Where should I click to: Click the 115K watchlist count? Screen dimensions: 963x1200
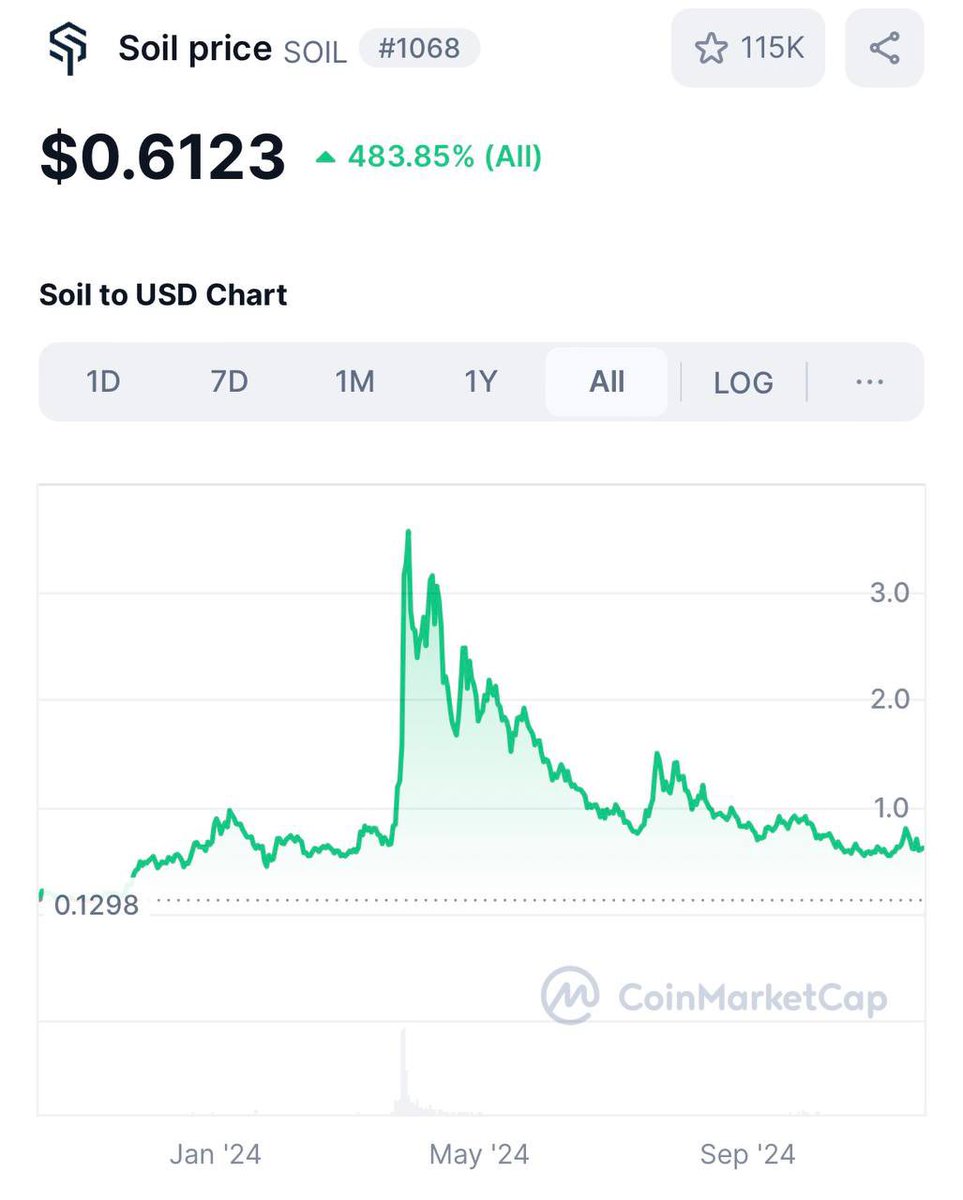773,48
